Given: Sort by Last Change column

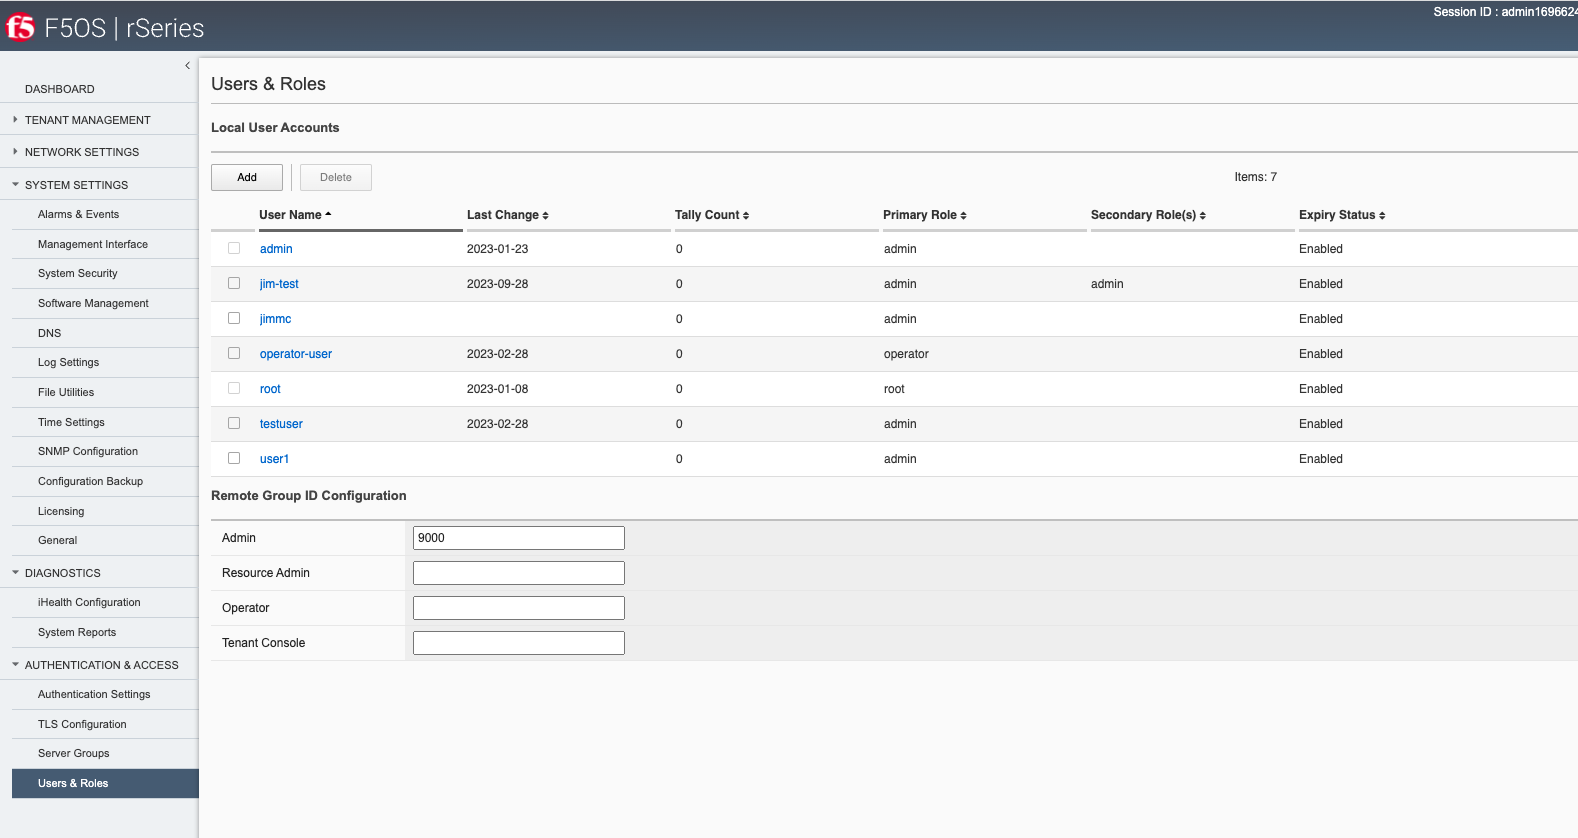Looking at the screenshot, I should tap(507, 215).
